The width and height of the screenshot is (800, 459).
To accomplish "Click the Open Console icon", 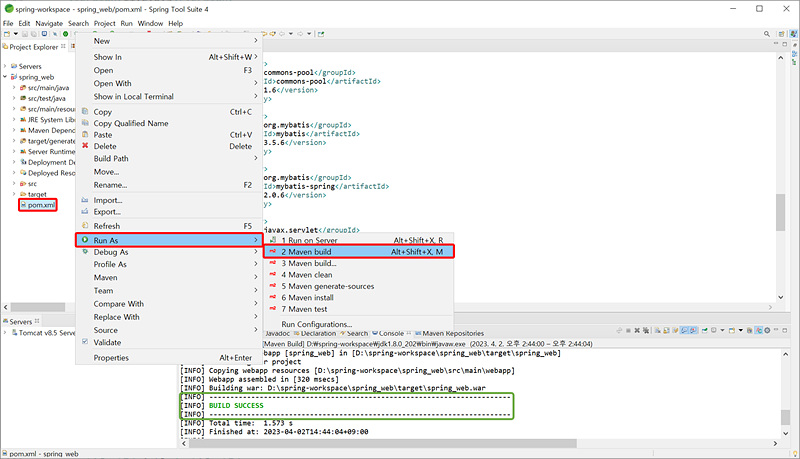I will 732,330.
